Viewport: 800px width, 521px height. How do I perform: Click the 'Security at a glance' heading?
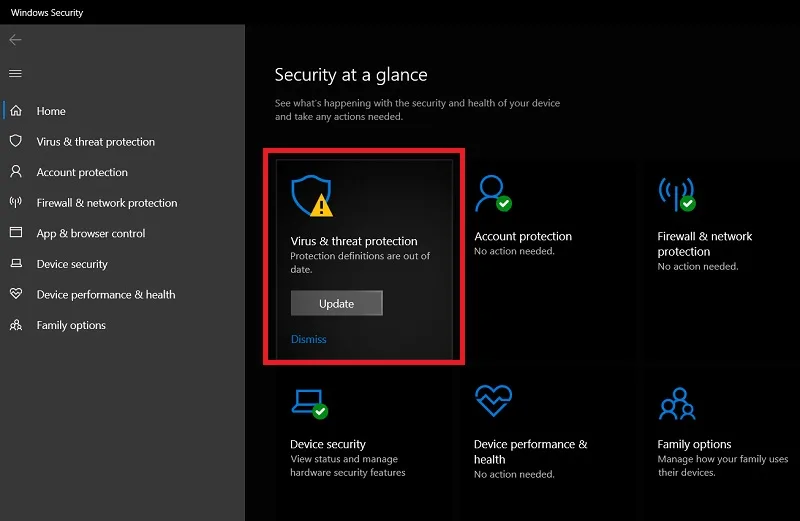click(351, 75)
